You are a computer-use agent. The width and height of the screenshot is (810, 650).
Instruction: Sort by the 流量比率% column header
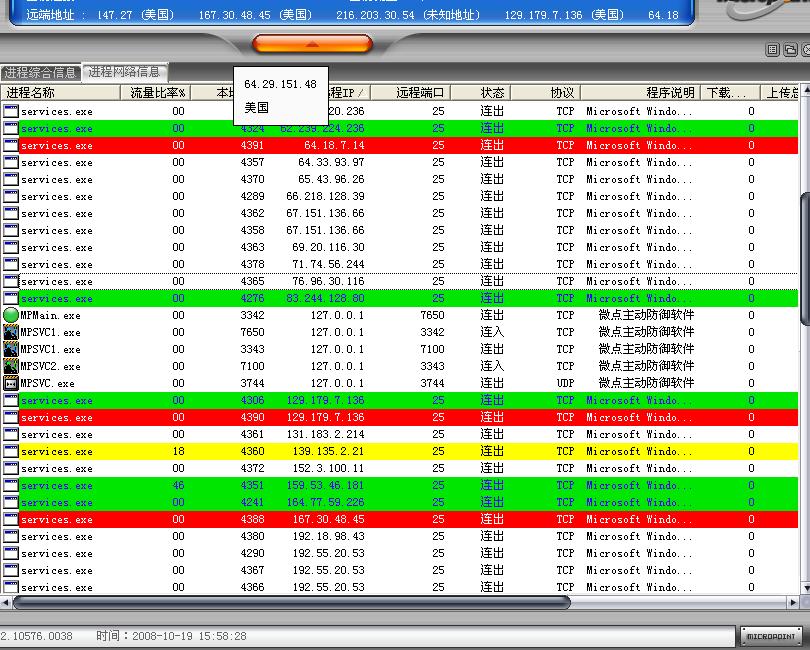[x=156, y=92]
